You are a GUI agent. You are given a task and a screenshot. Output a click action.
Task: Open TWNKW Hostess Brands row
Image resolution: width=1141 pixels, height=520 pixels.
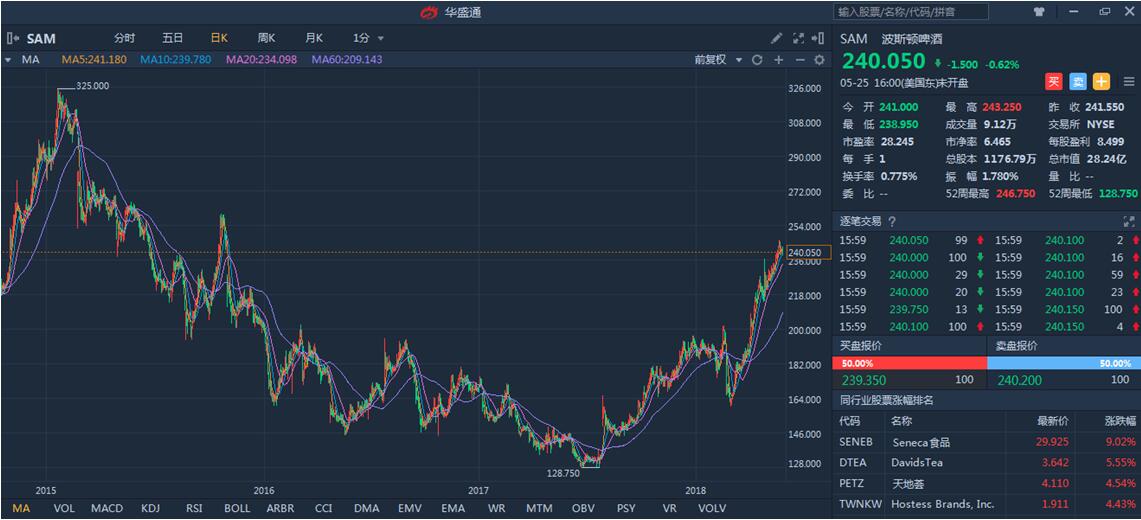[986, 503]
